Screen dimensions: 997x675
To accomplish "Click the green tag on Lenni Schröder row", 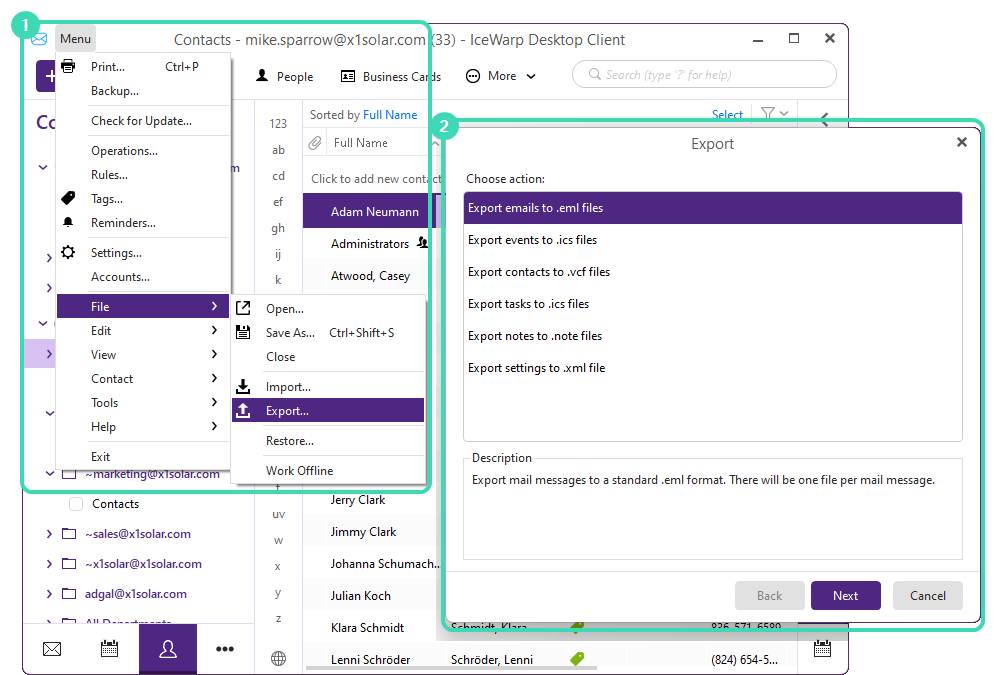I will click(577, 659).
